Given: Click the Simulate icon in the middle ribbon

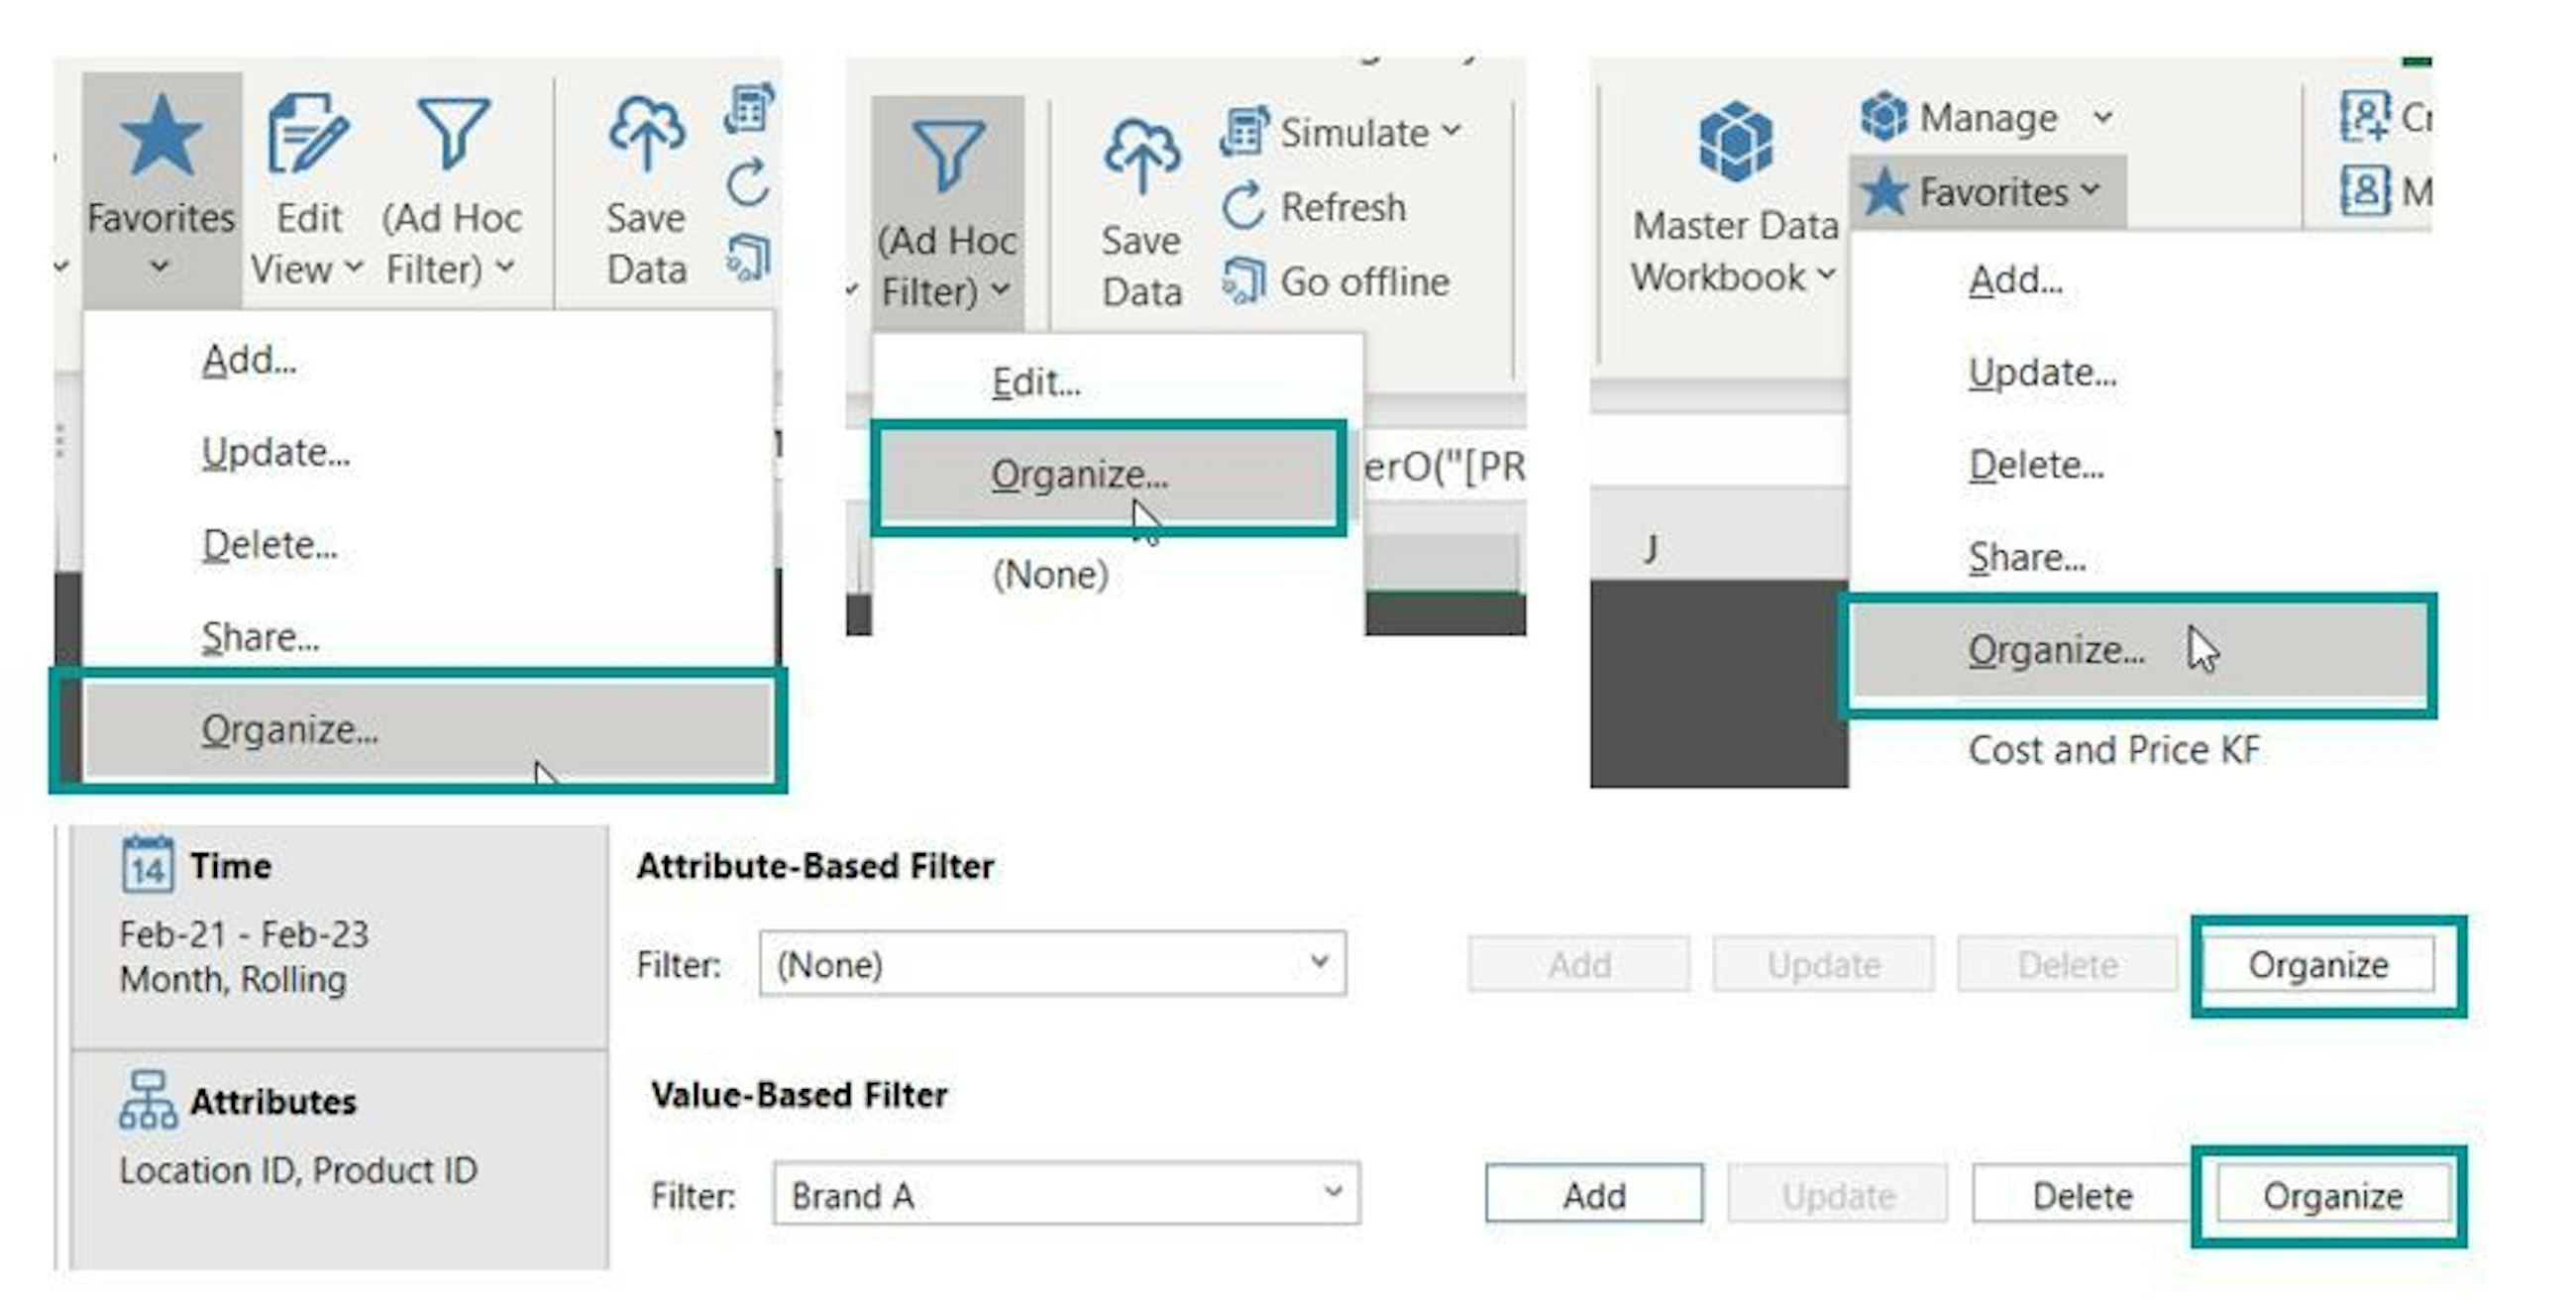Looking at the screenshot, I should [x=1244, y=131].
